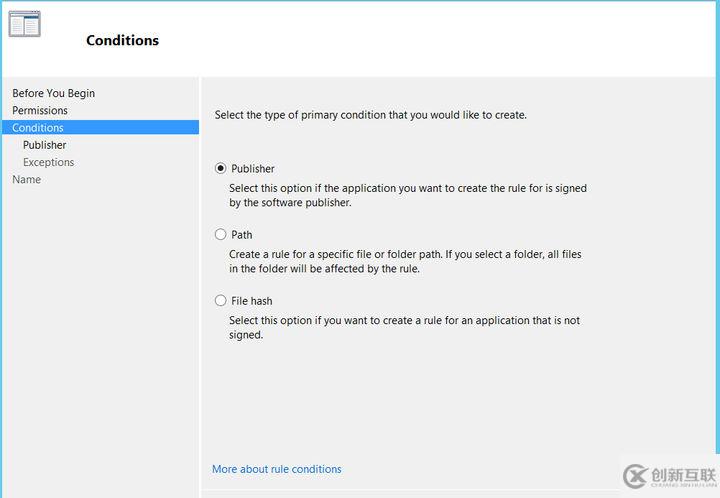
Task: Click the wizard icon beside the Conditions title
Action: coord(24,24)
